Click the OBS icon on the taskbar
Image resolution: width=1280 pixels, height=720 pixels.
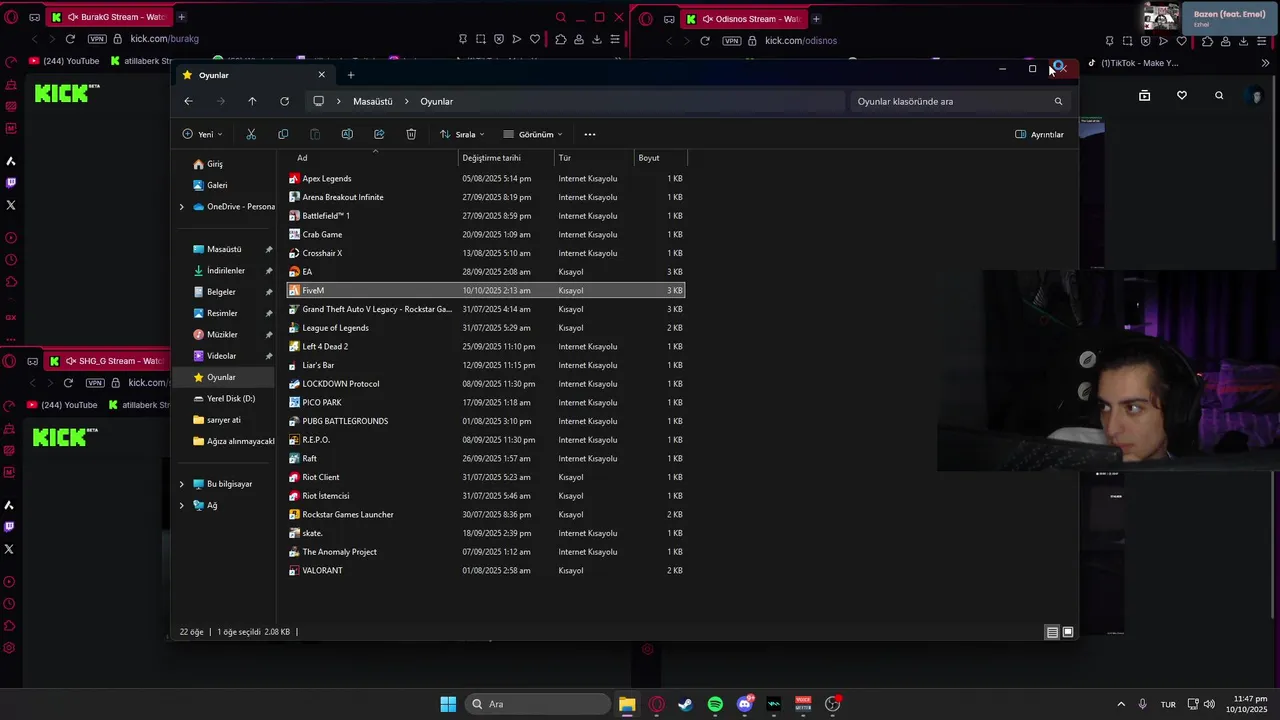[x=832, y=704]
